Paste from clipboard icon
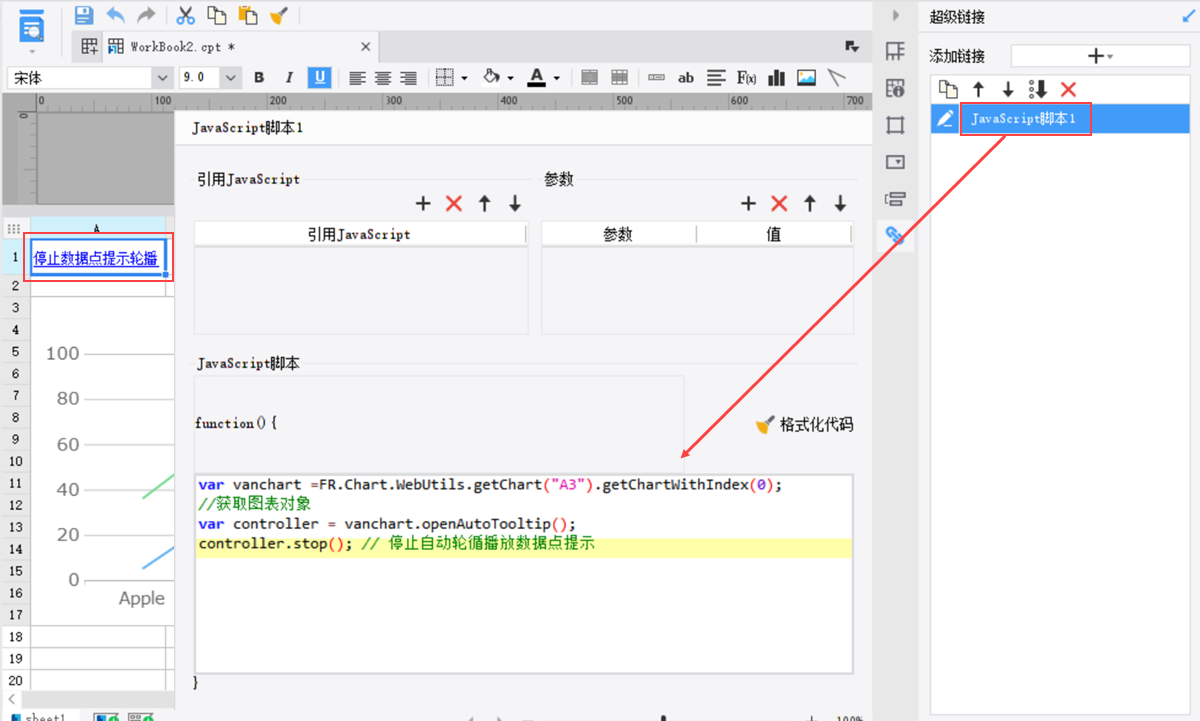This screenshot has height=721, width=1200. [248, 15]
